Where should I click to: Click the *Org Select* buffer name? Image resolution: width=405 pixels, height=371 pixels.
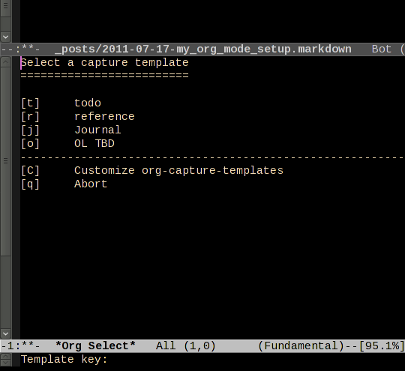click(95, 346)
